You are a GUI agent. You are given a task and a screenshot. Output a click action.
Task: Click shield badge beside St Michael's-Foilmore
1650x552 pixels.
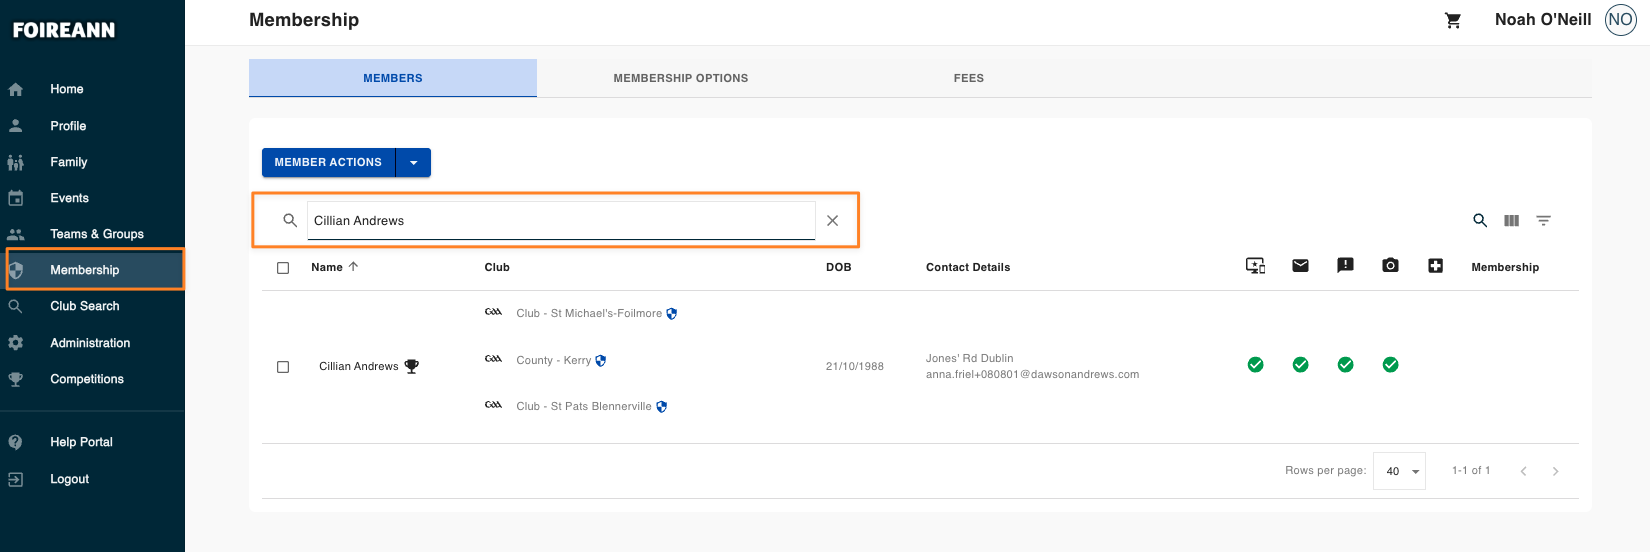pos(672,314)
